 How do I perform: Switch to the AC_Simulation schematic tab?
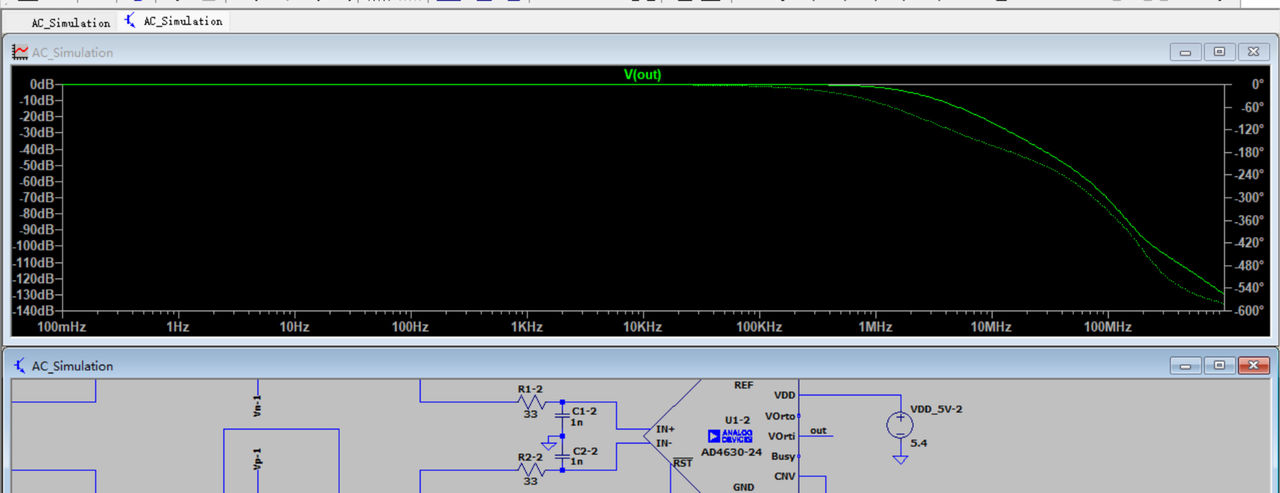click(x=174, y=21)
